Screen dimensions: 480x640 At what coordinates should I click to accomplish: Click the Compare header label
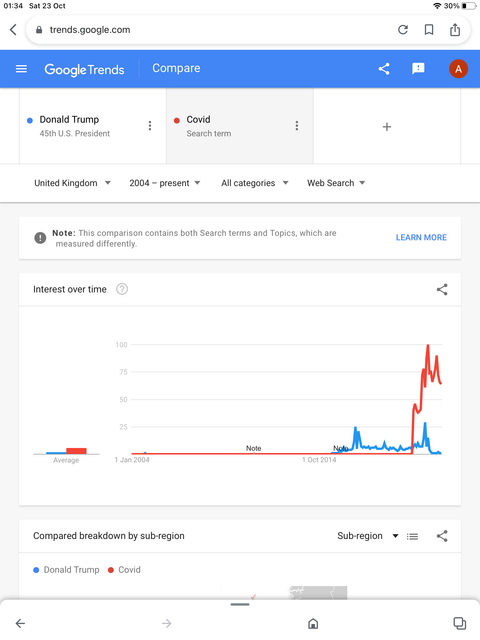tap(176, 68)
